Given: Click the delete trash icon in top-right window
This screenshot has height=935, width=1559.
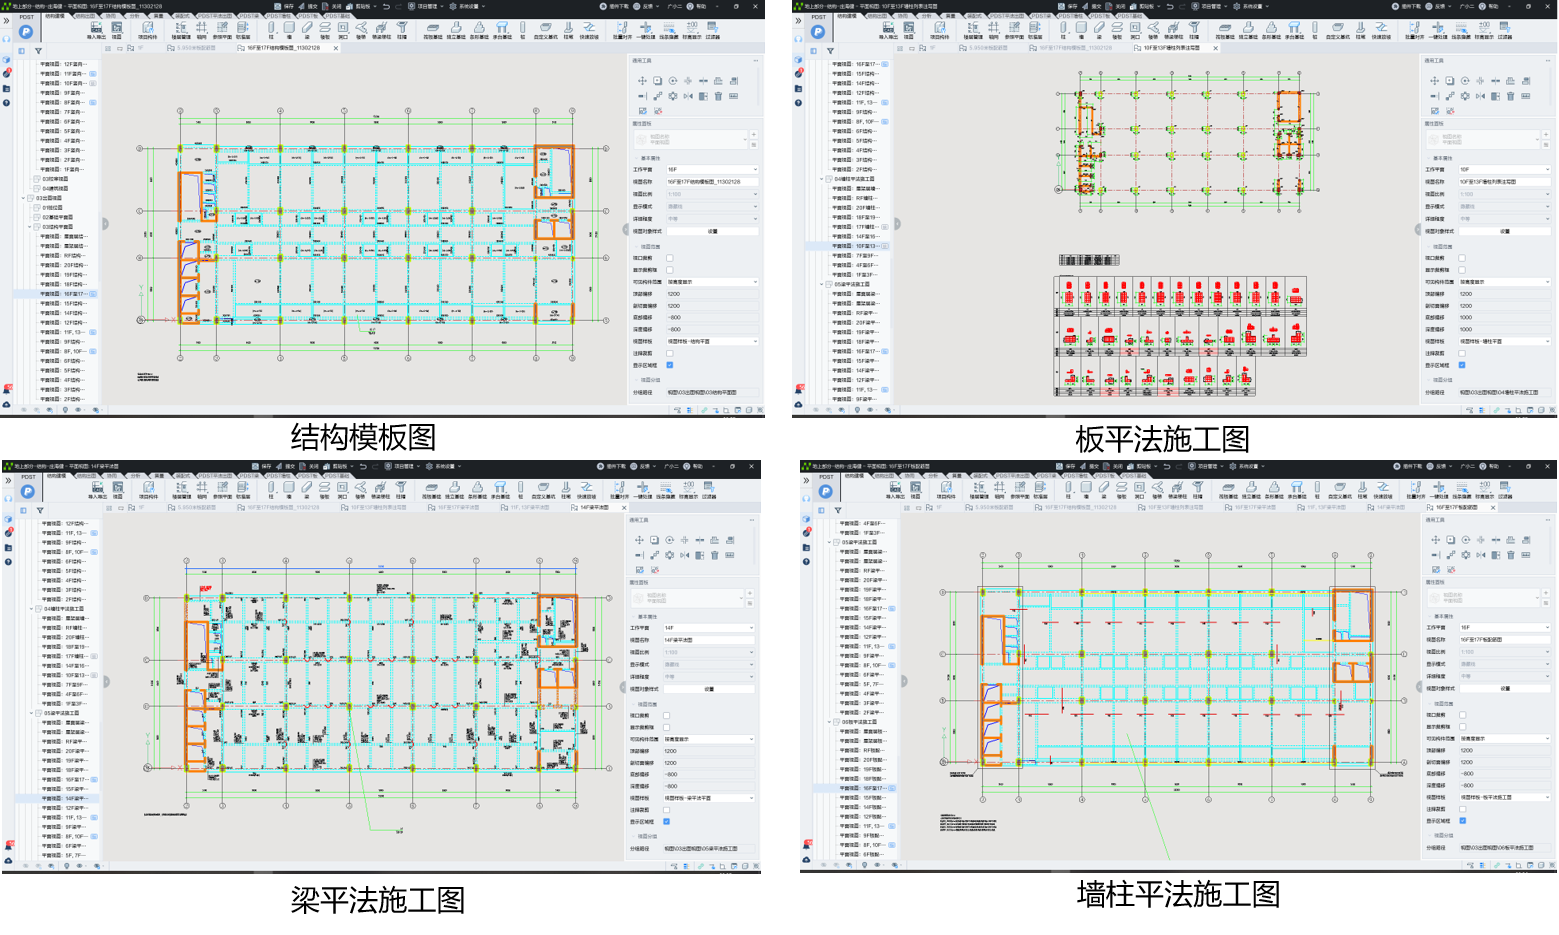Looking at the screenshot, I should point(1510,96).
